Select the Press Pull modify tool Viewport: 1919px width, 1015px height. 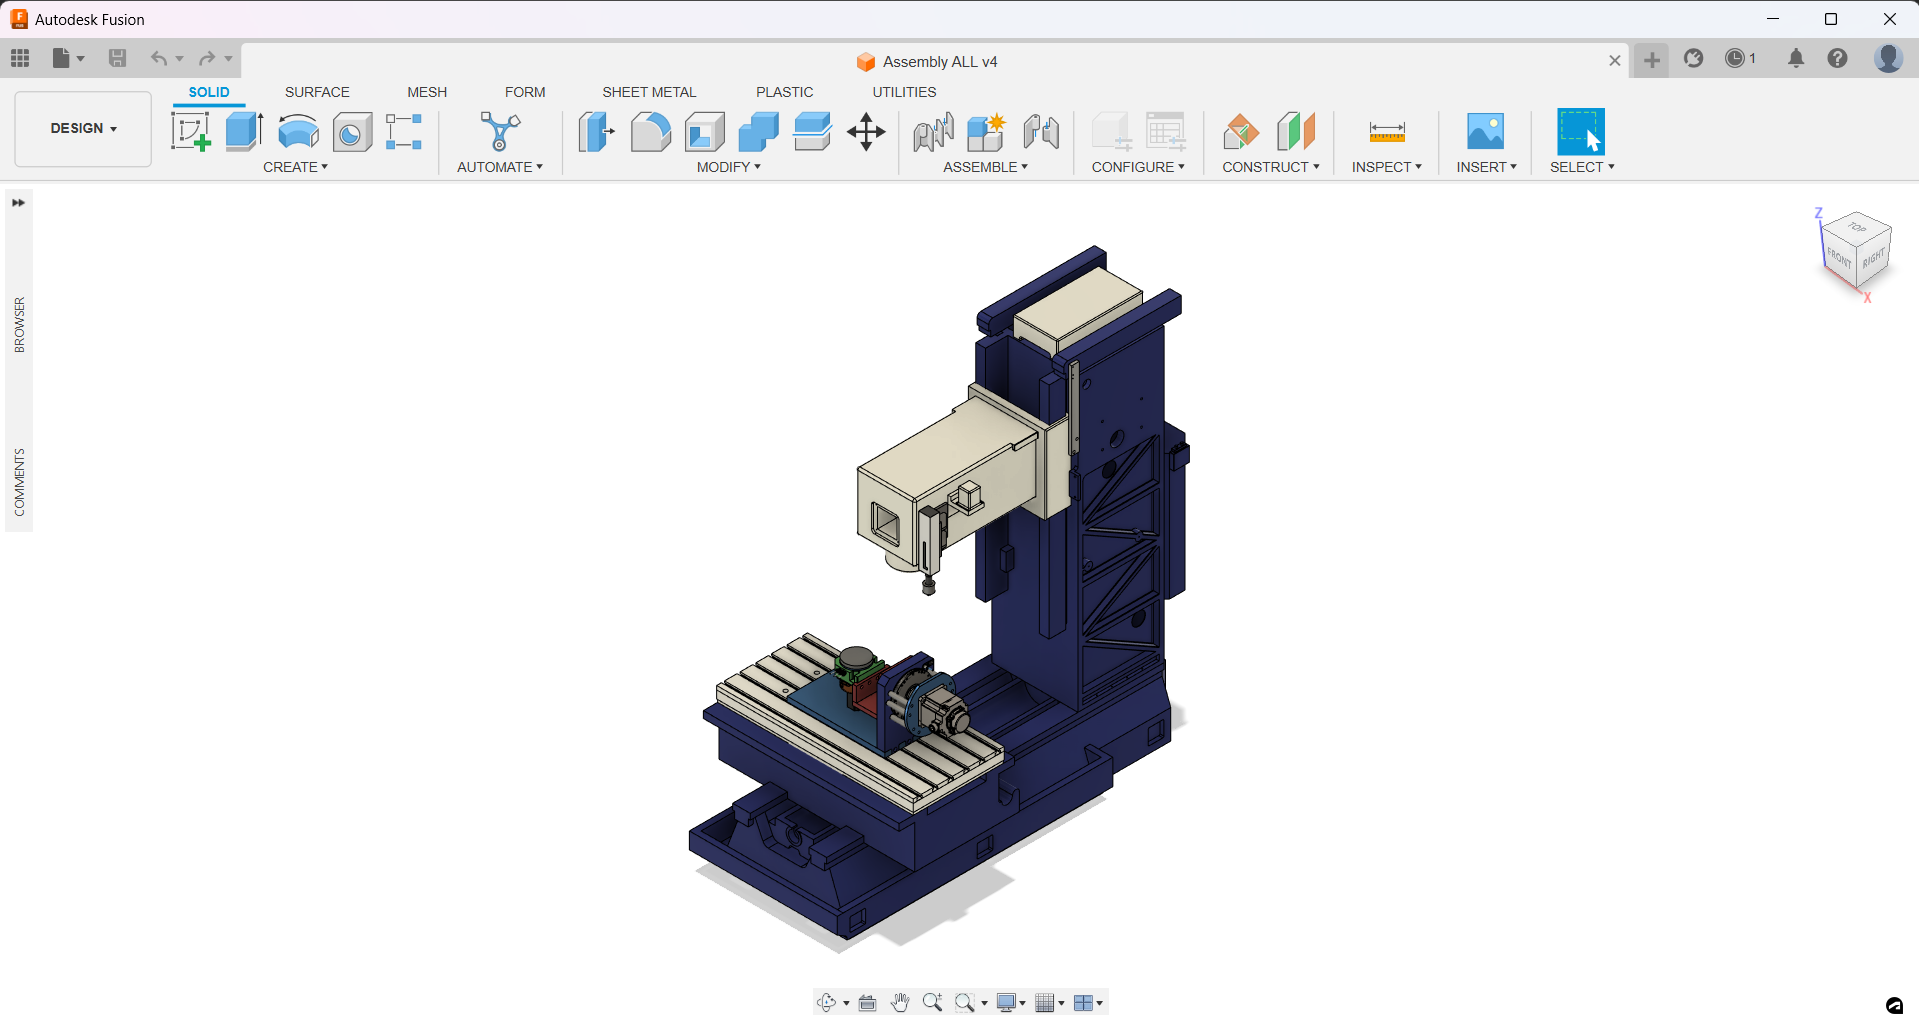pos(596,131)
